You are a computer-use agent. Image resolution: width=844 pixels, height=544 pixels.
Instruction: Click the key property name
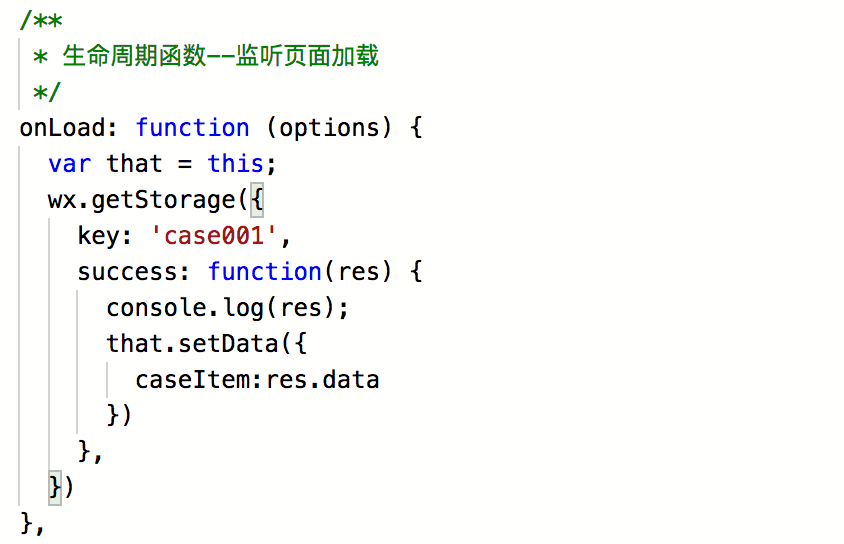click(x=98, y=236)
